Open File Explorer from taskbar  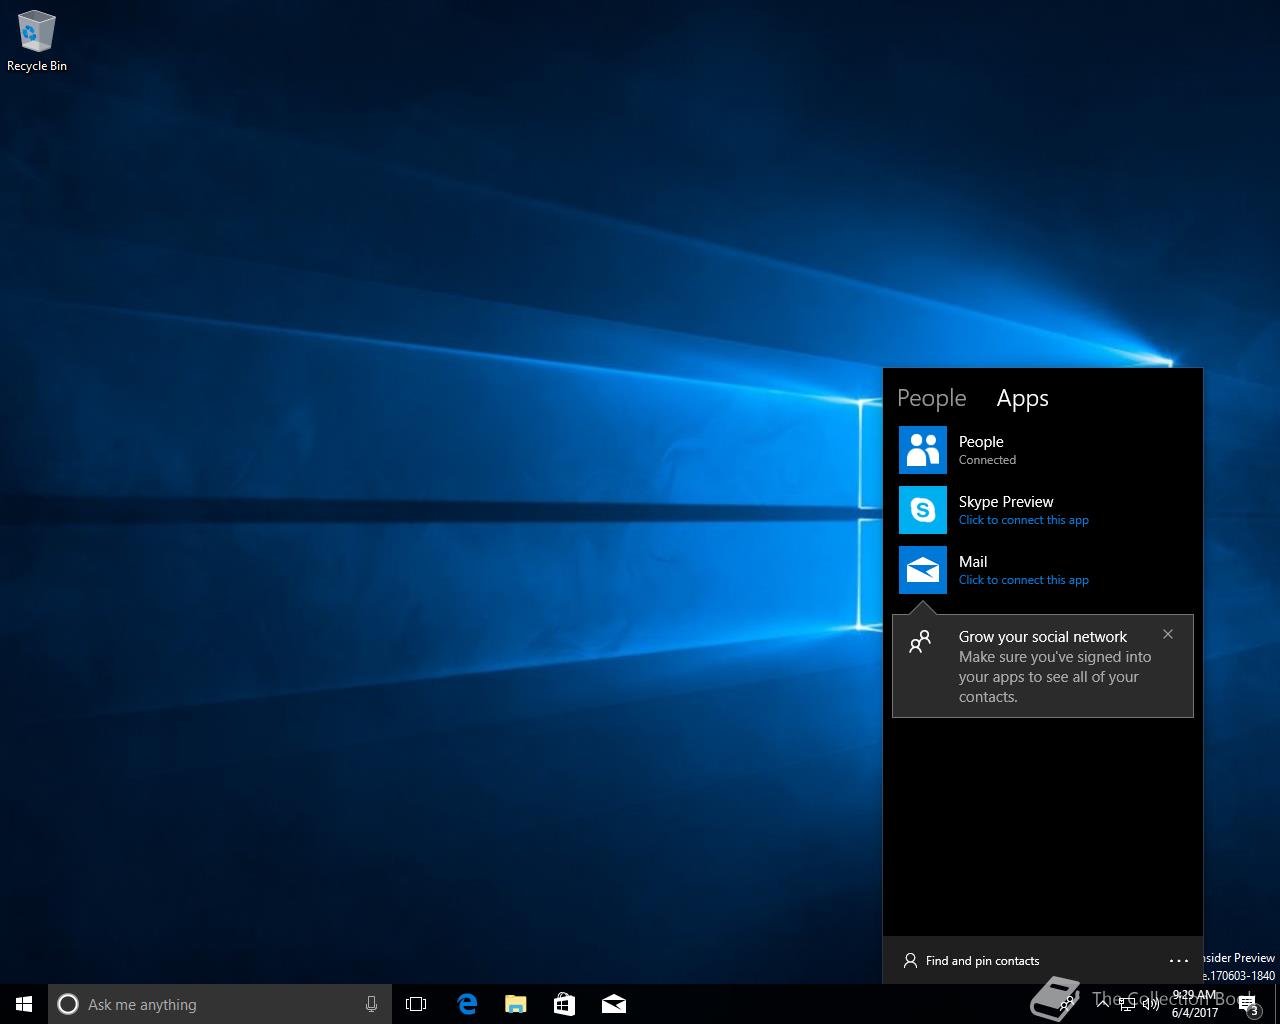tap(515, 1004)
